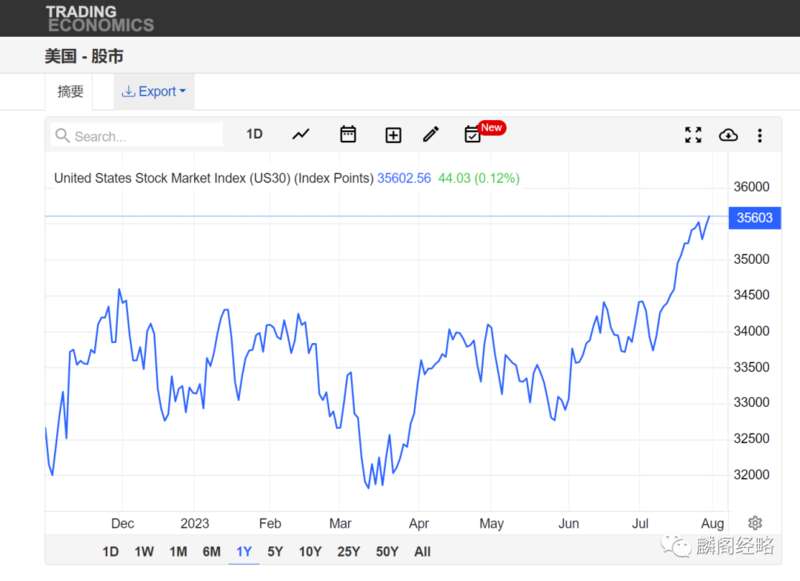
Task: Select the 5Y time range
Action: coord(275,551)
